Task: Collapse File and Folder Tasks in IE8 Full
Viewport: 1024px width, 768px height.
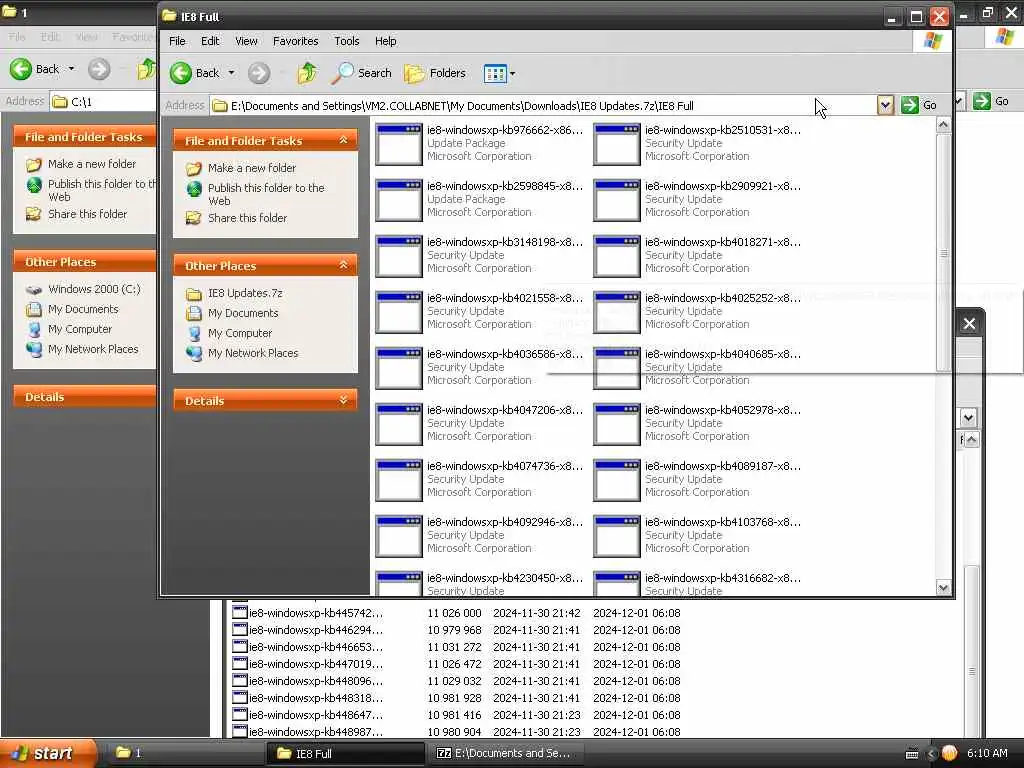Action: coord(343,140)
